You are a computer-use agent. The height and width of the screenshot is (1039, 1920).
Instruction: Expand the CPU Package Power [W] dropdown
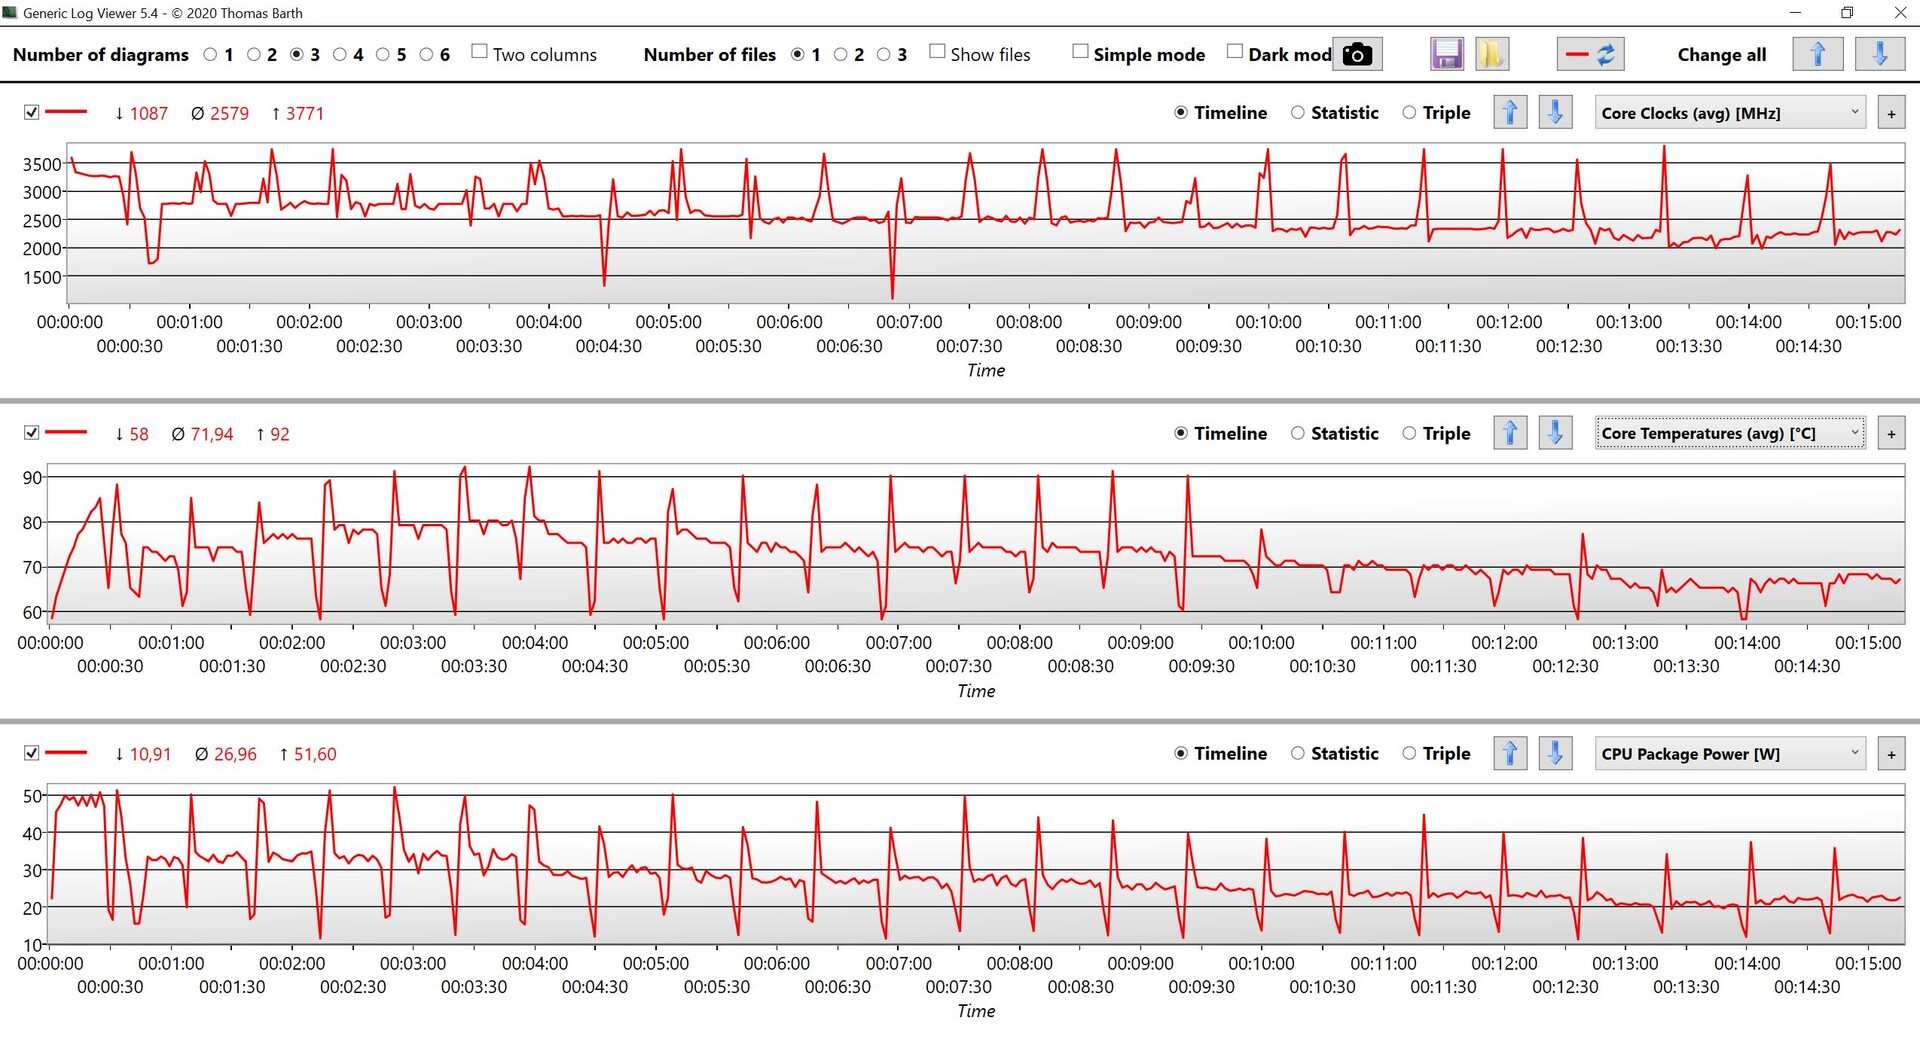click(x=1730, y=754)
